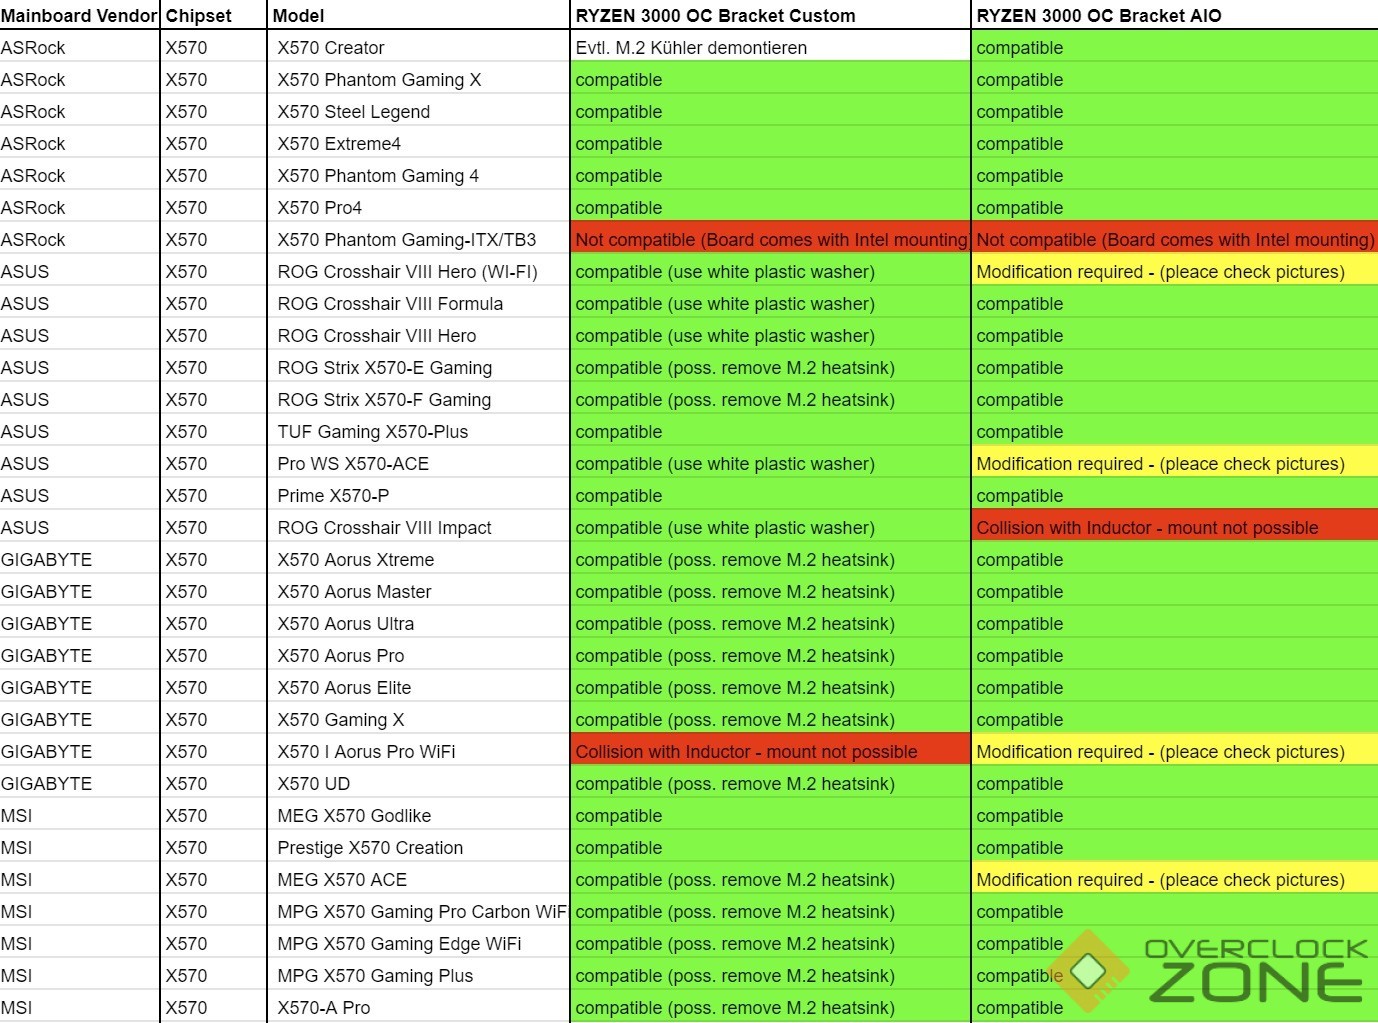Select the 'X570 Gaming X' cell
Screen dimensions: 1378x1023
tap(418, 719)
